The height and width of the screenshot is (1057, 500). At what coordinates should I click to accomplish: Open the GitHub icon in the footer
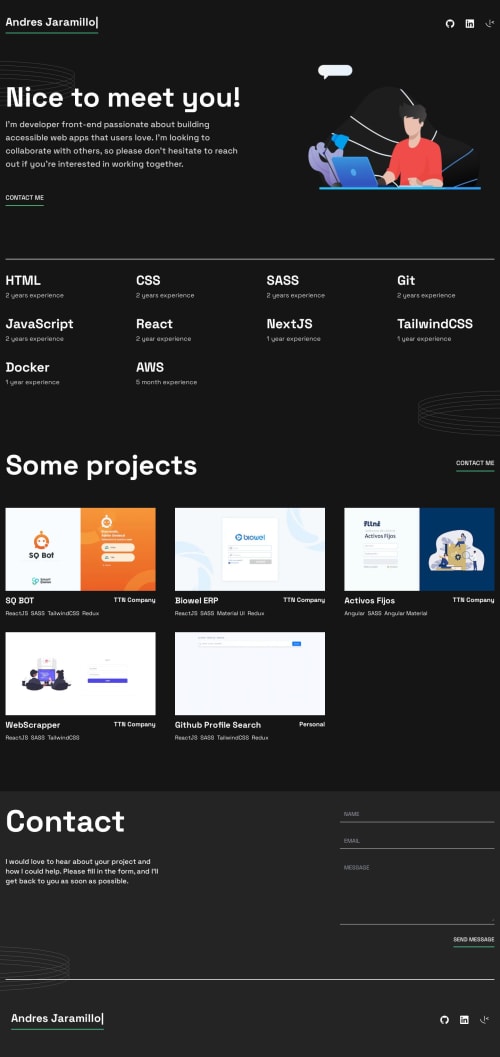(444, 1019)
